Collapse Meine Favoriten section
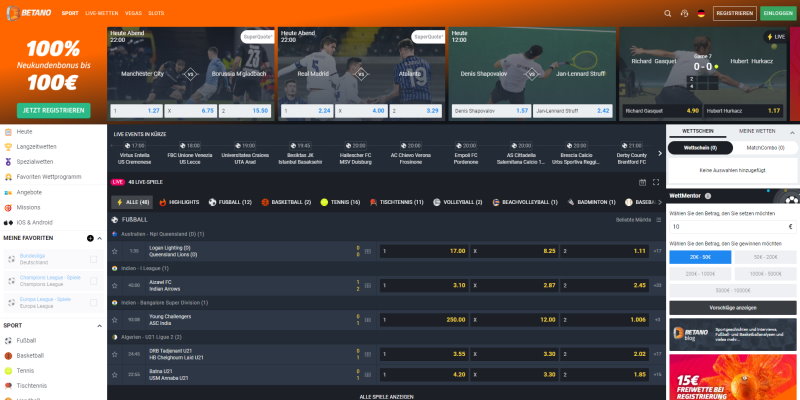The width and height of the screenshot is (800, 400). click(99, 238)
